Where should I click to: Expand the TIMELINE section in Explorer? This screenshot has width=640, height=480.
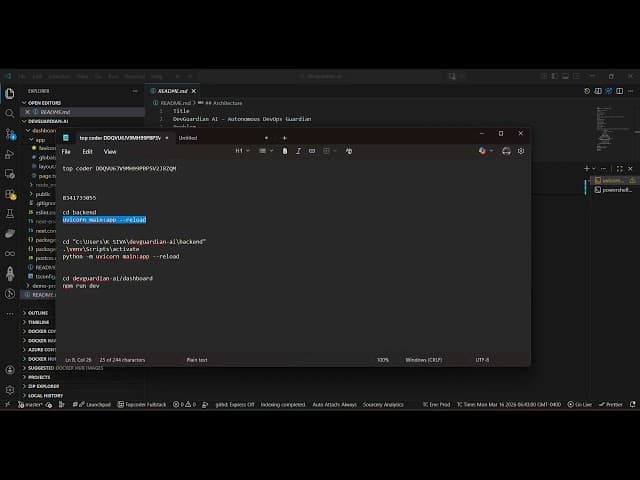click(39, 322)
